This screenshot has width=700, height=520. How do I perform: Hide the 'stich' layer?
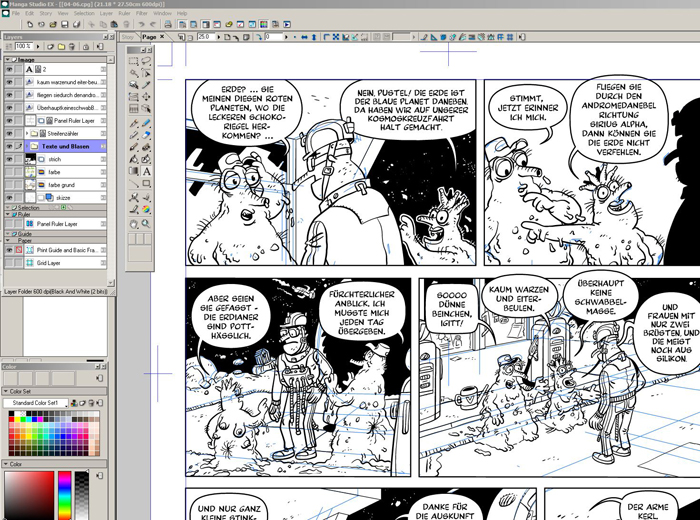(x=9, y=159)
